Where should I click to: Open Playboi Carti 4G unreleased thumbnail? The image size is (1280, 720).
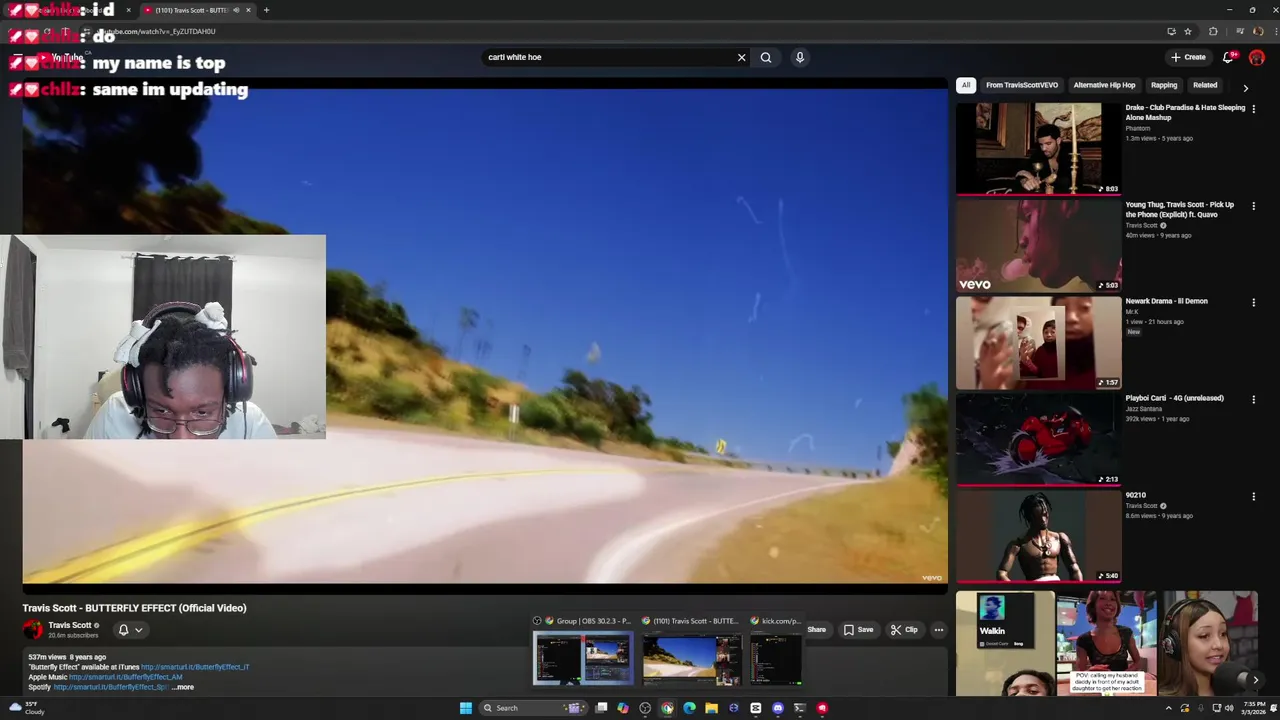(x=1039, y=439)
